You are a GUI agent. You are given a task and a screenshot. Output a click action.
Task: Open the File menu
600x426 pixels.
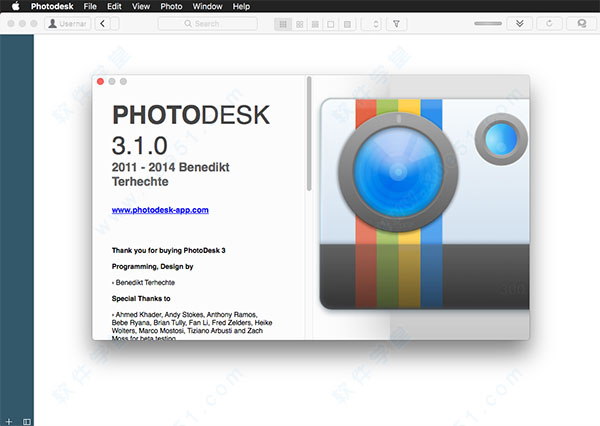click(x=90, y=7)
